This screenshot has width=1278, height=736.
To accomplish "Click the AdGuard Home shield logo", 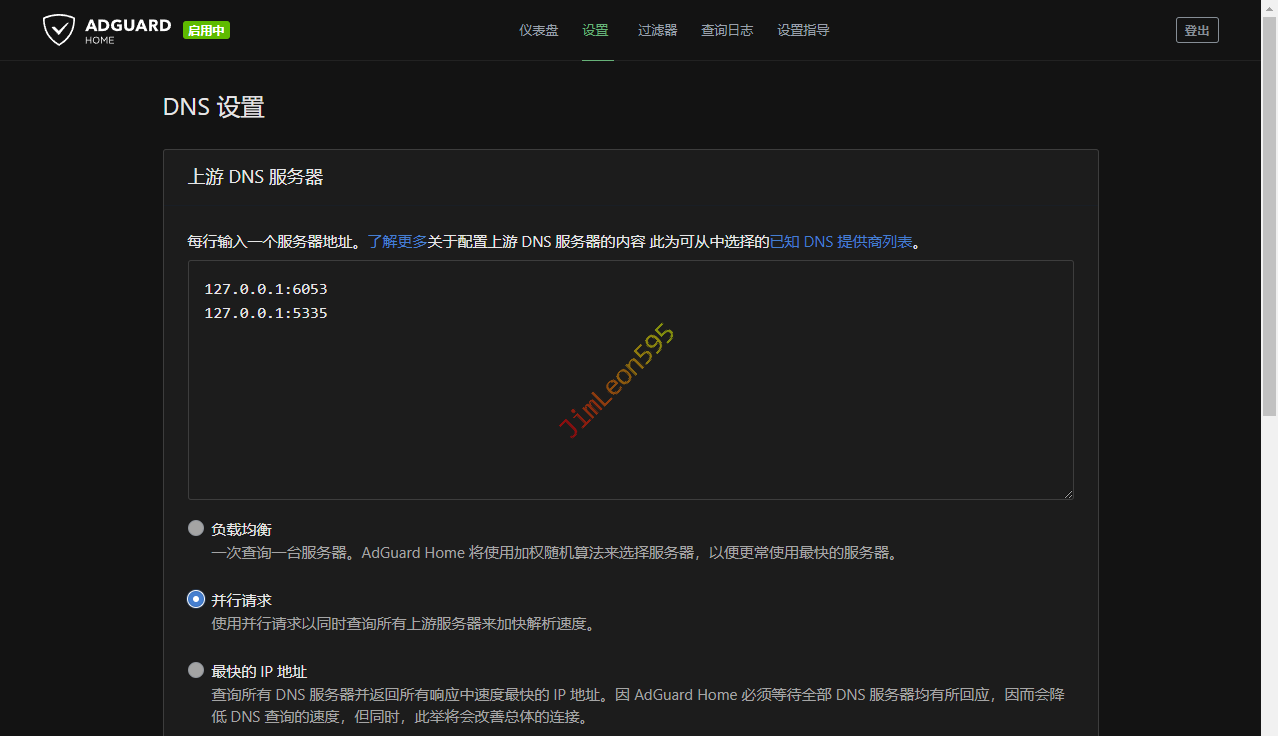I will (x=59, y=30).
